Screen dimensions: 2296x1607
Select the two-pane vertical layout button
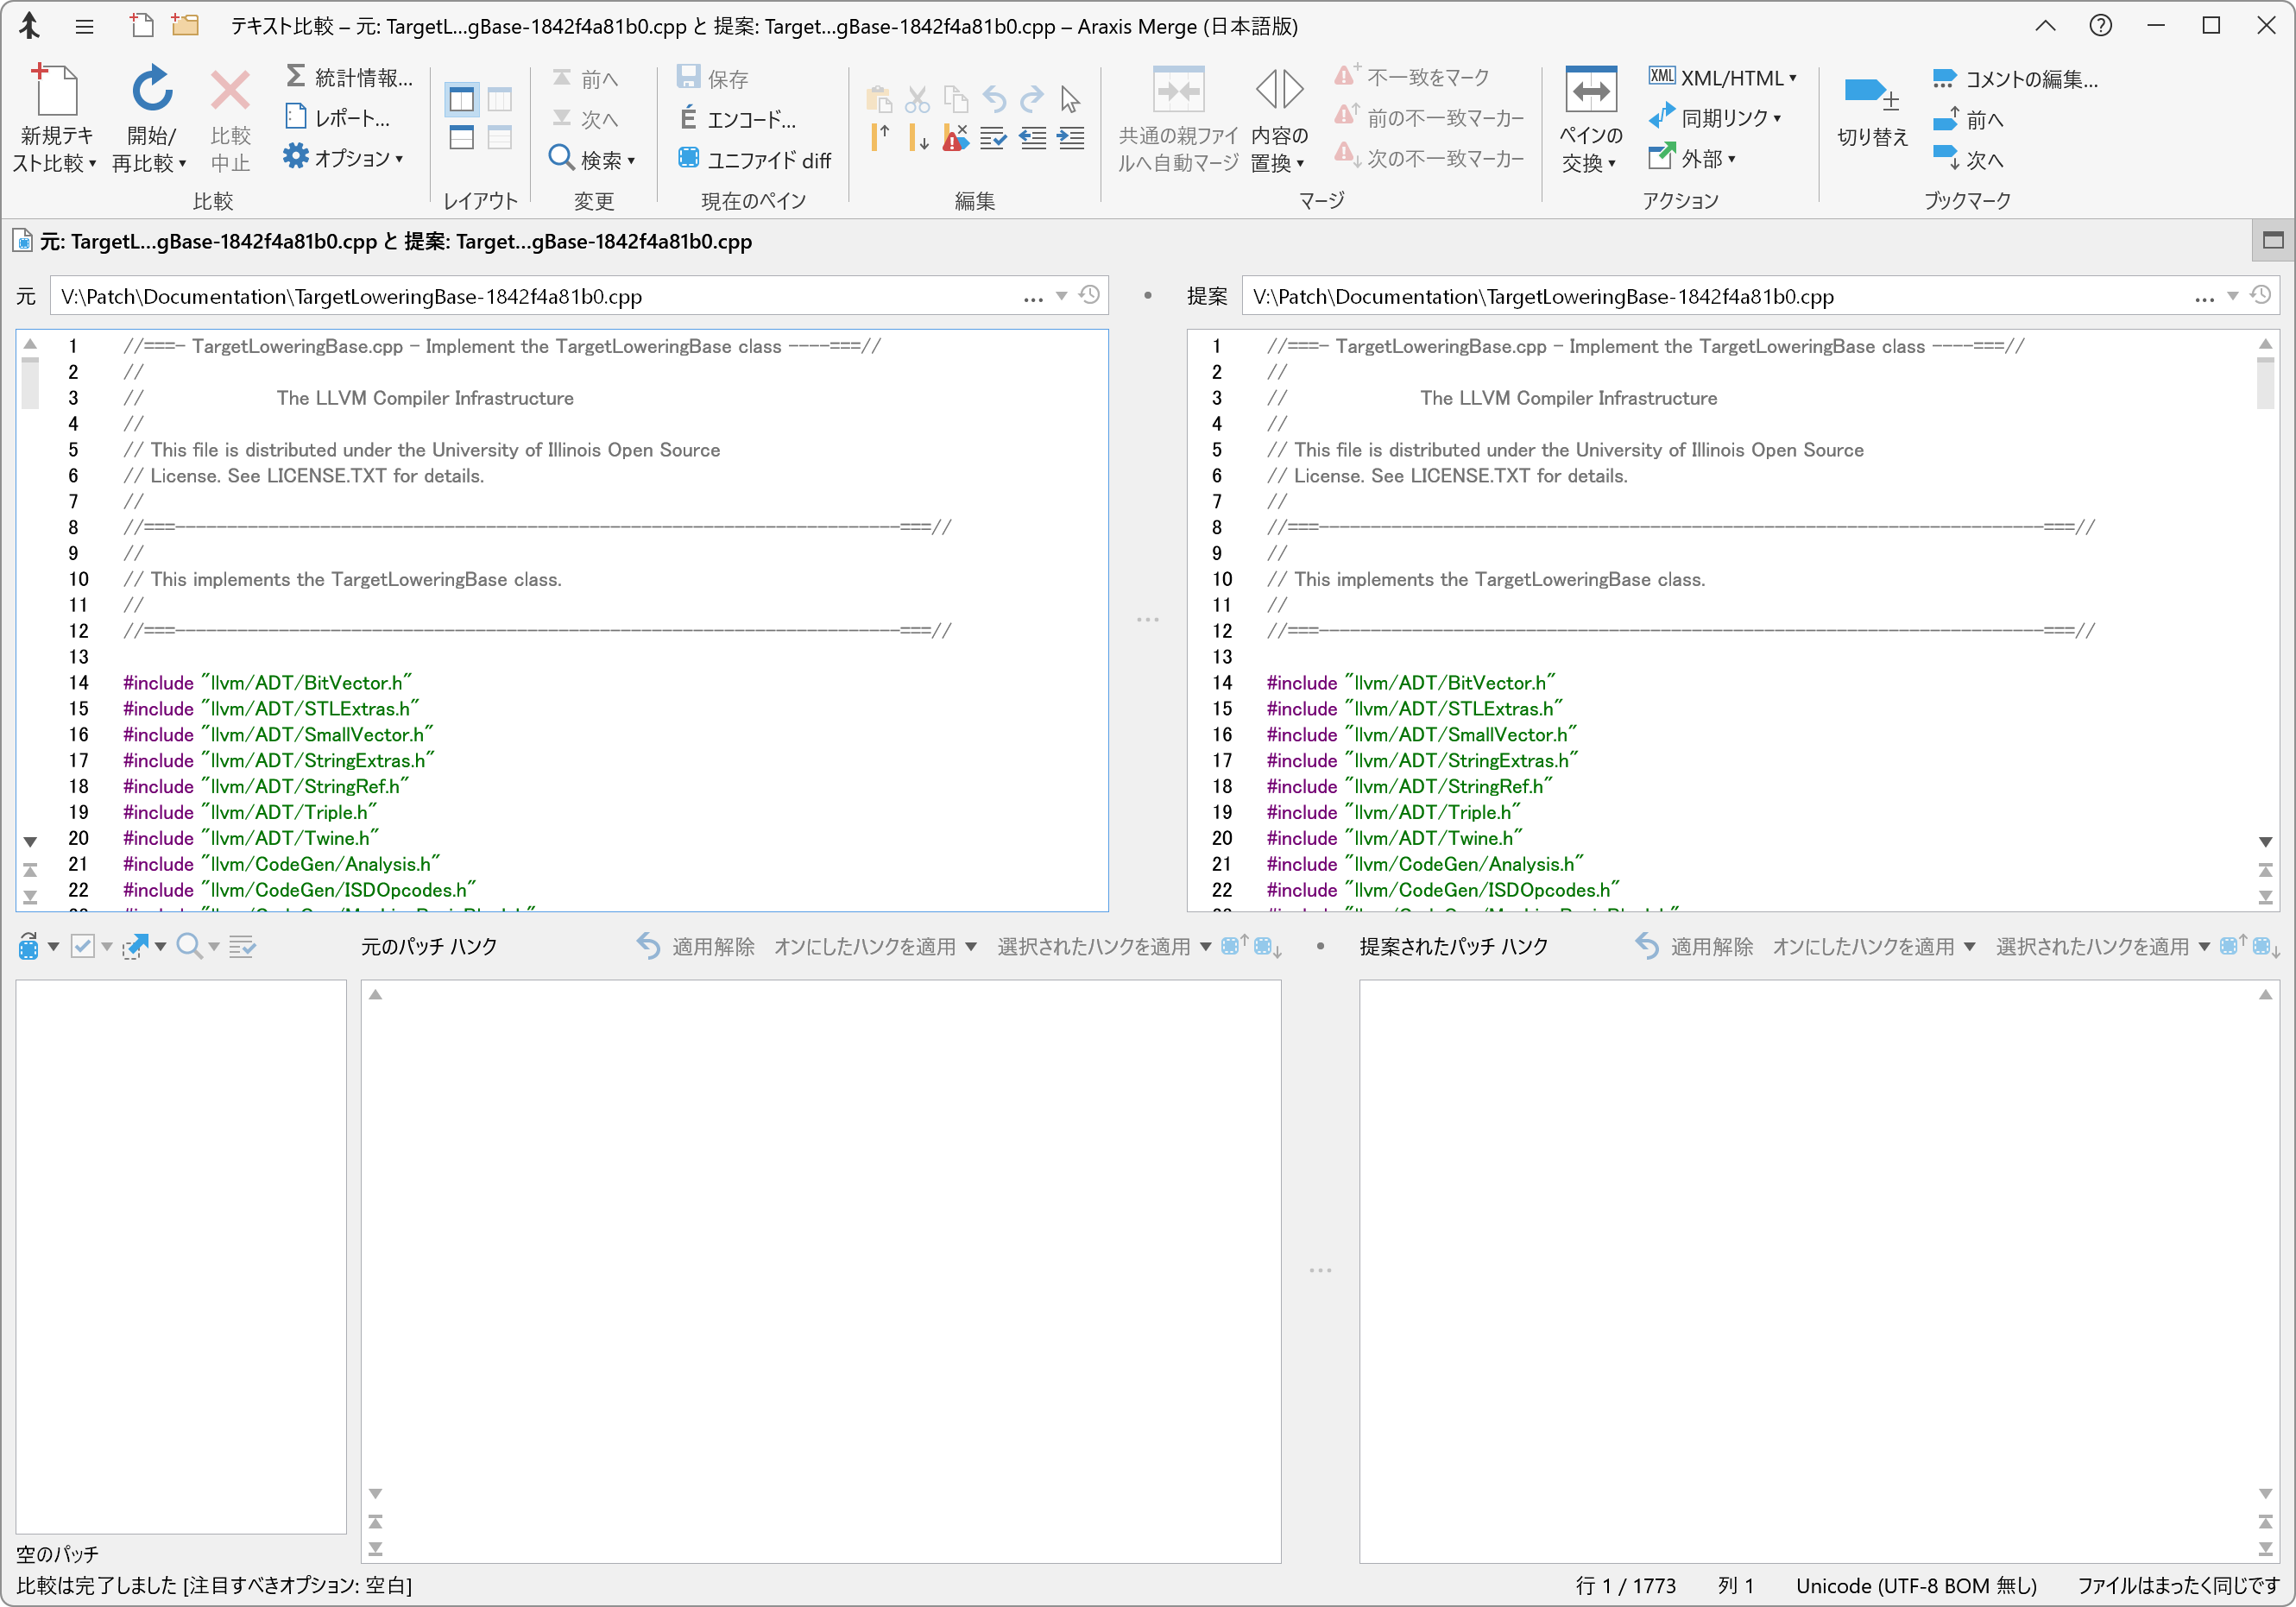pos(462,99)
